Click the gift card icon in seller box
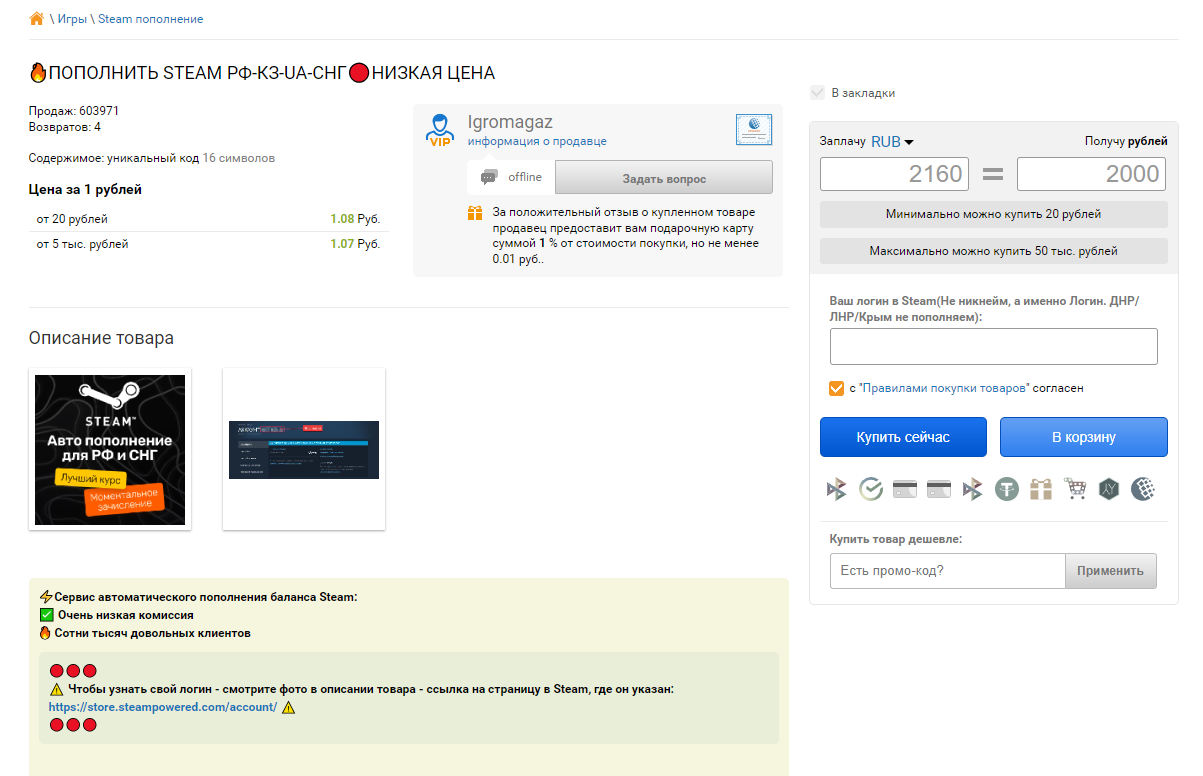Viewport: 1203px width, 776px height. [x=475, y=213]
